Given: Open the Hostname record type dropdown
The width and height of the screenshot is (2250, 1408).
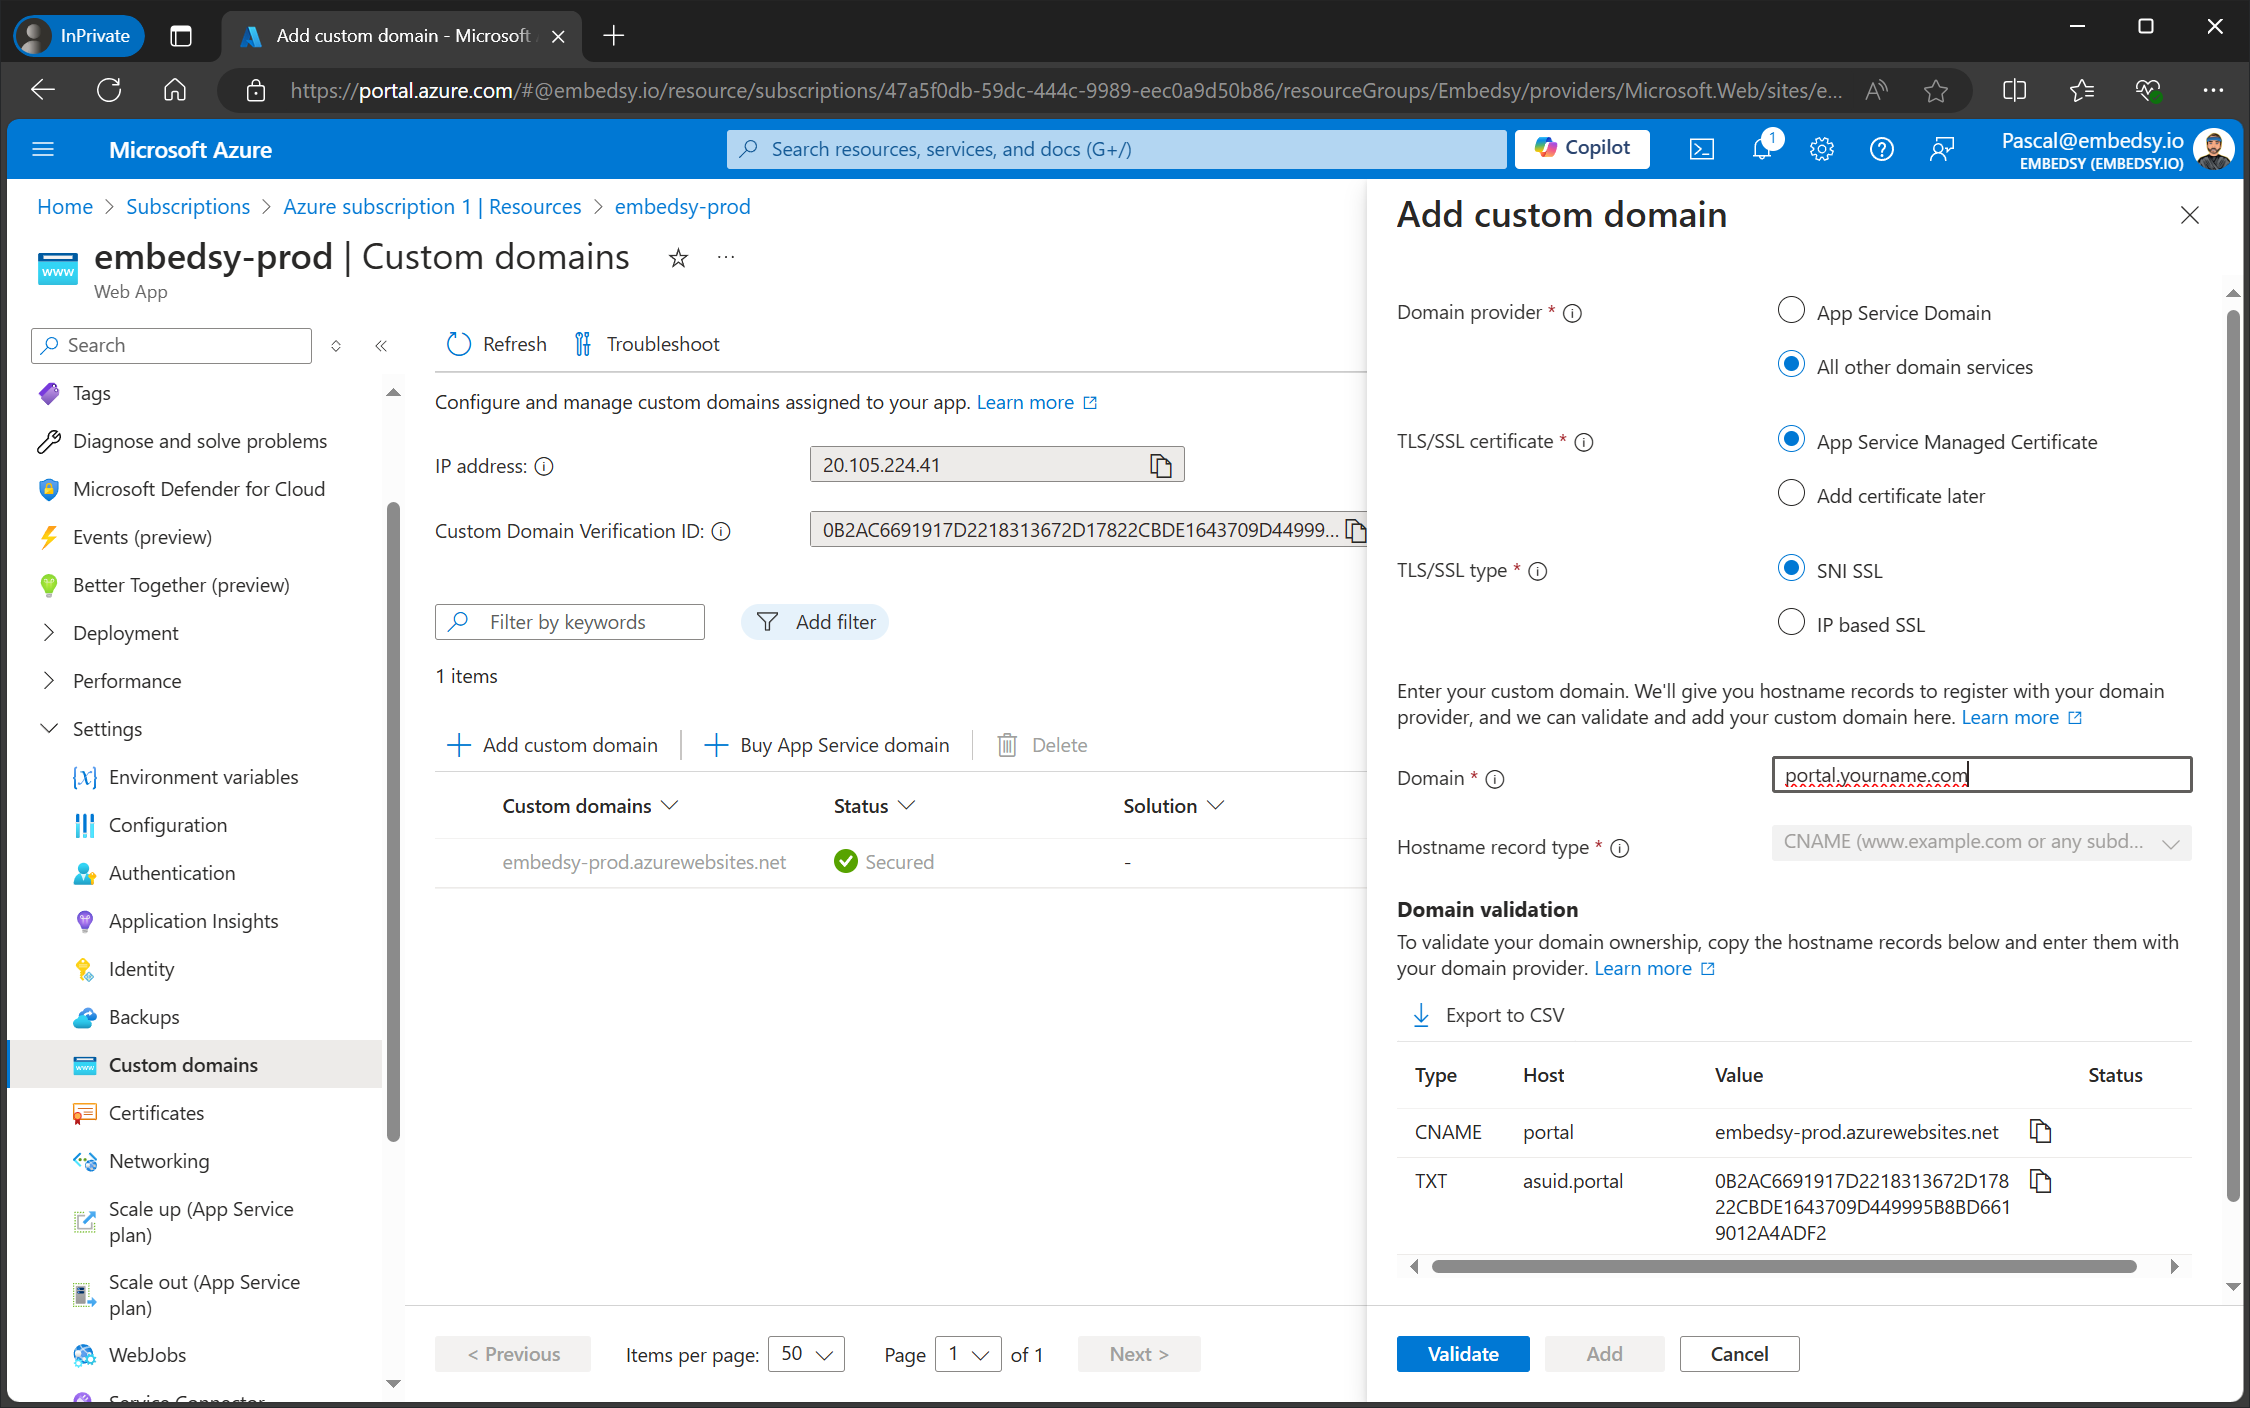Looking at the screenshot, I should 1979,842.
